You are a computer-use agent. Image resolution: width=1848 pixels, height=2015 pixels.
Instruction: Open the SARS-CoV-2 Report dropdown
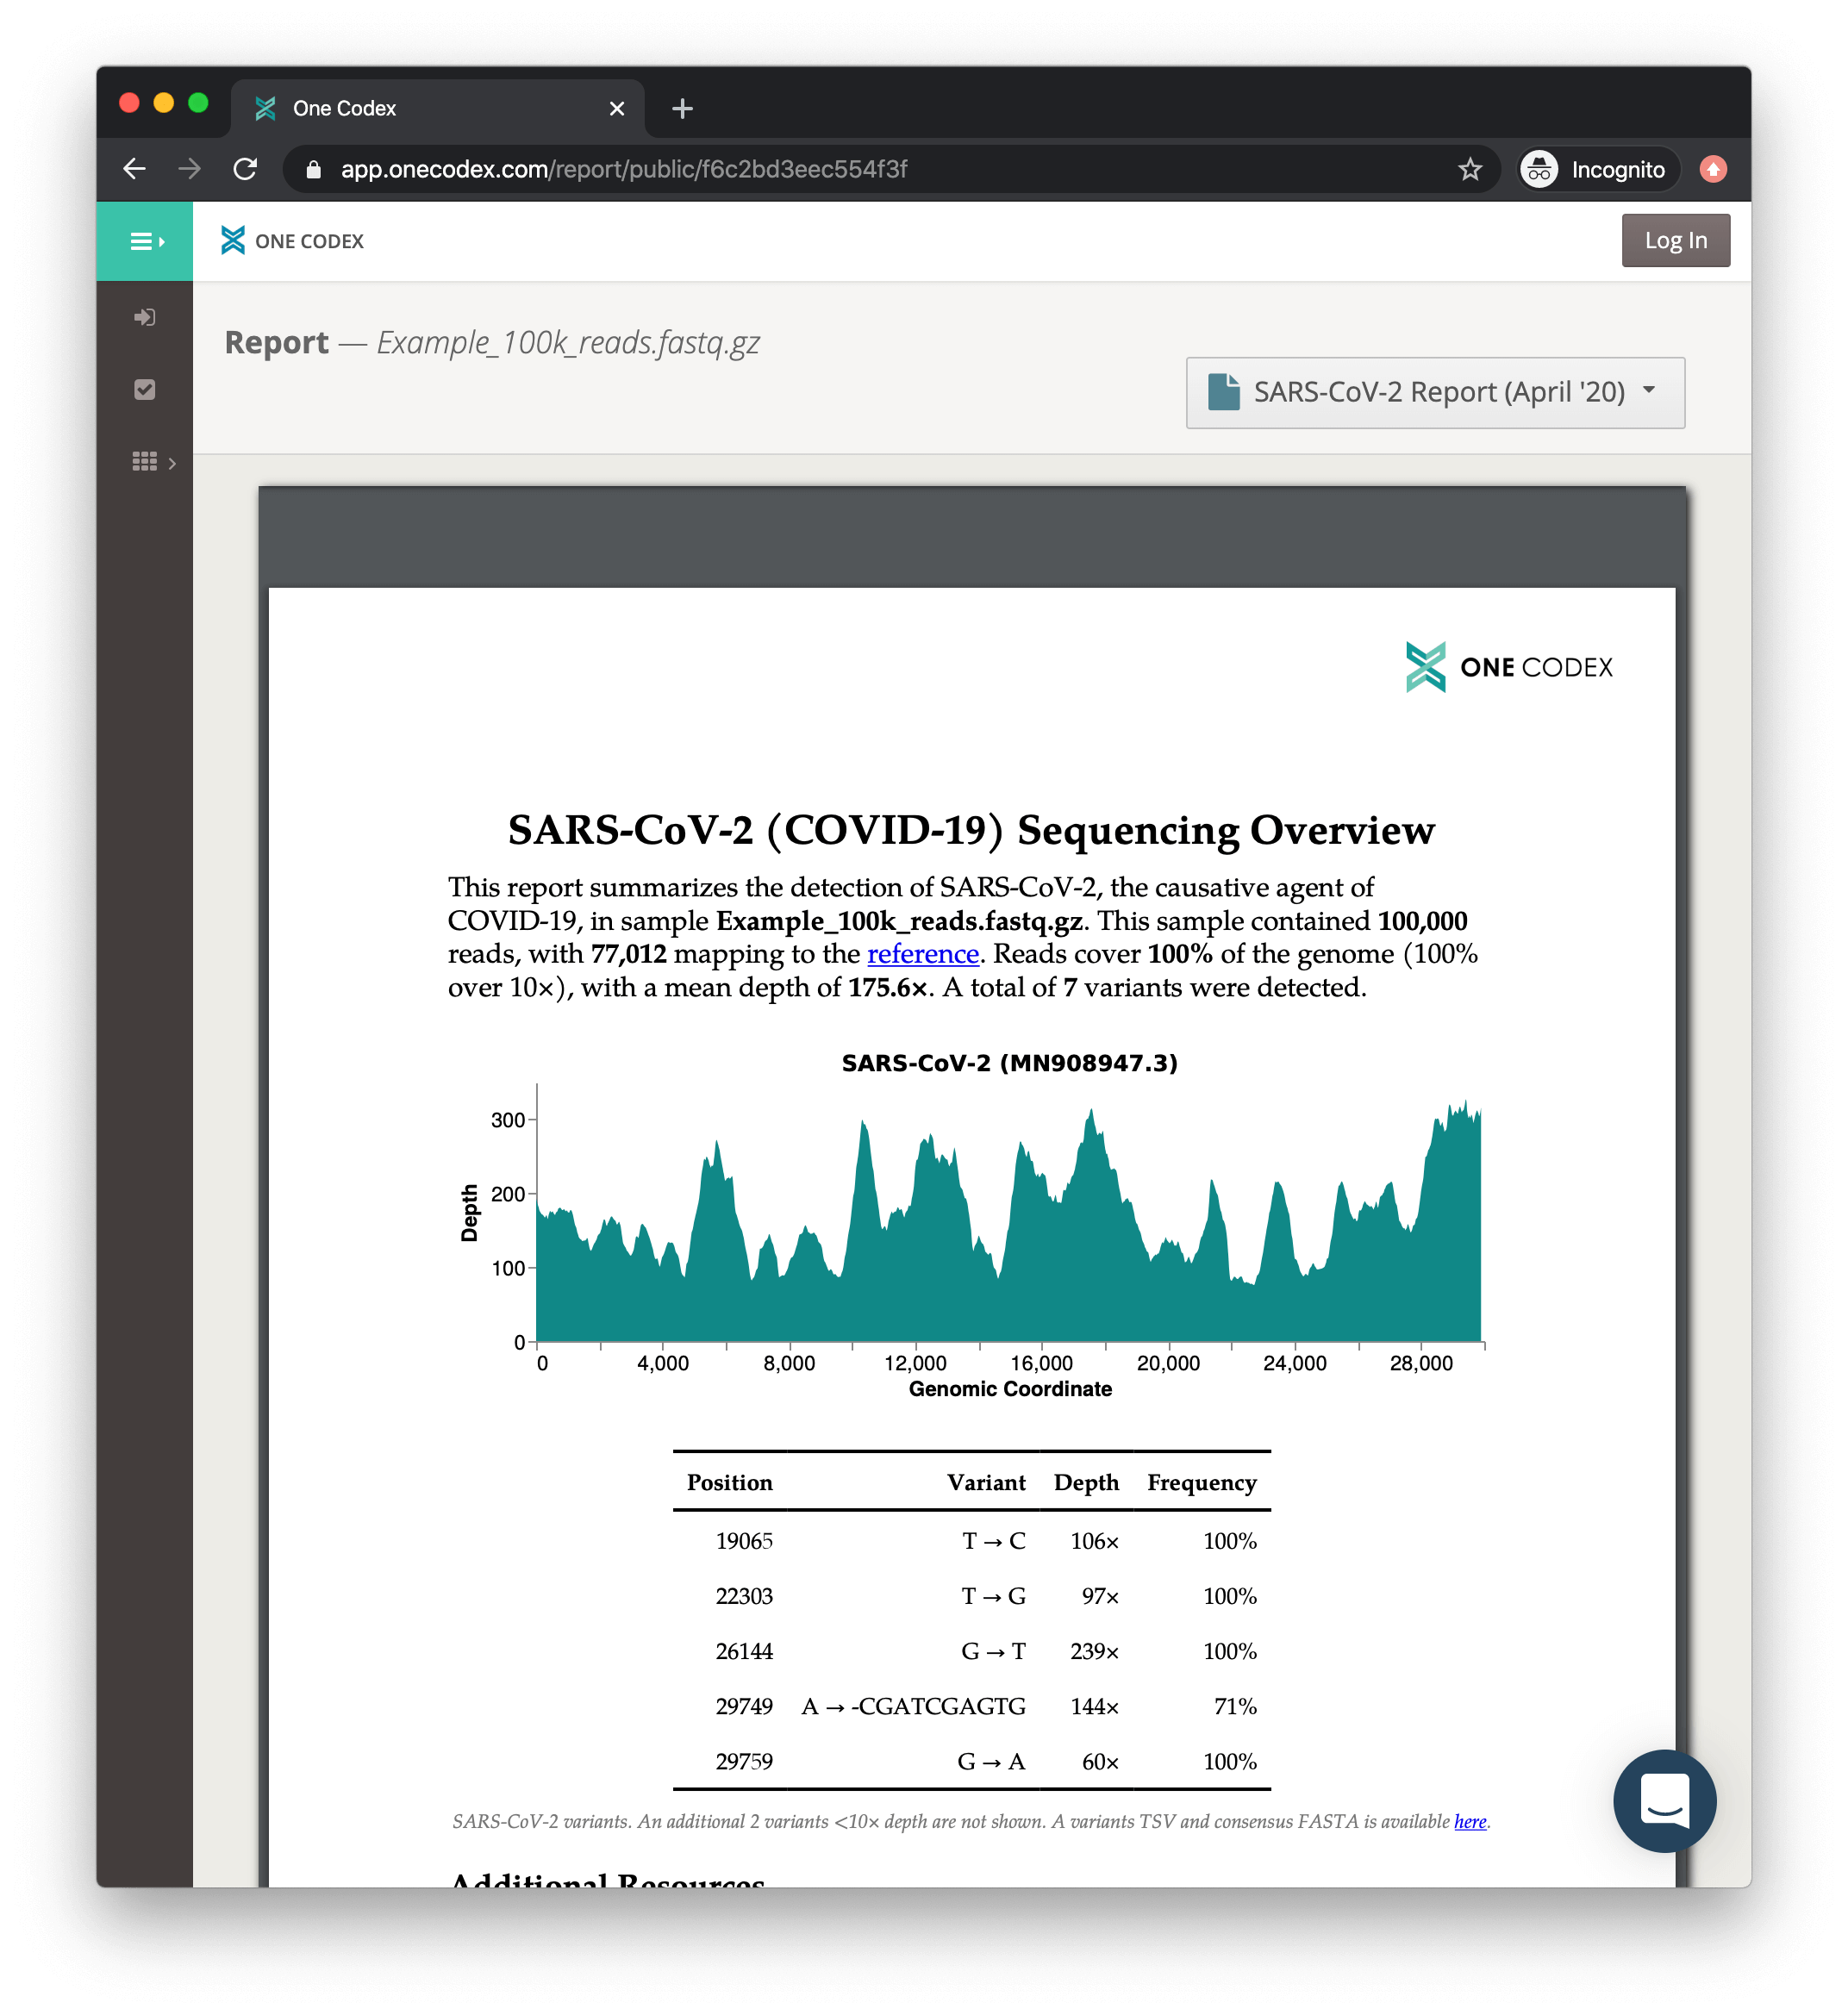pyautogui.click(x=1435, y=392)
